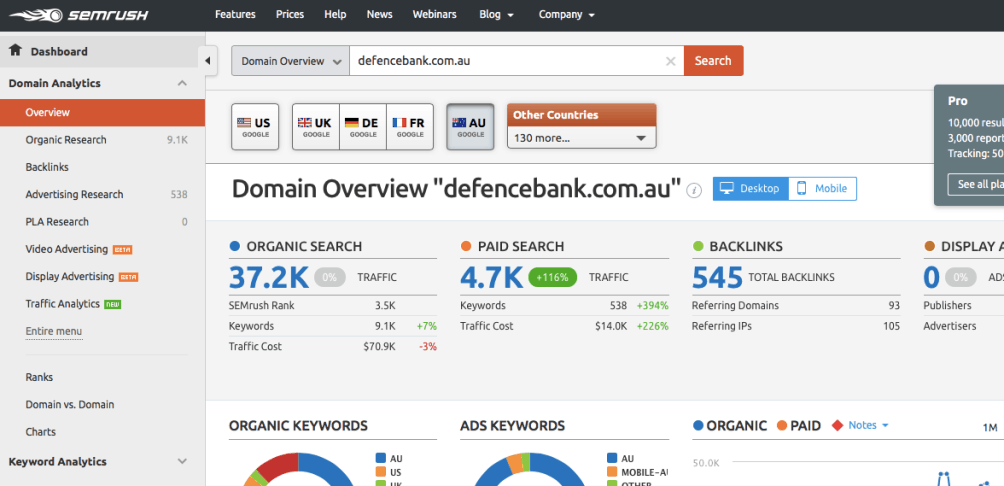
Task: Click the Search button
Action: (x=713, y=61)
